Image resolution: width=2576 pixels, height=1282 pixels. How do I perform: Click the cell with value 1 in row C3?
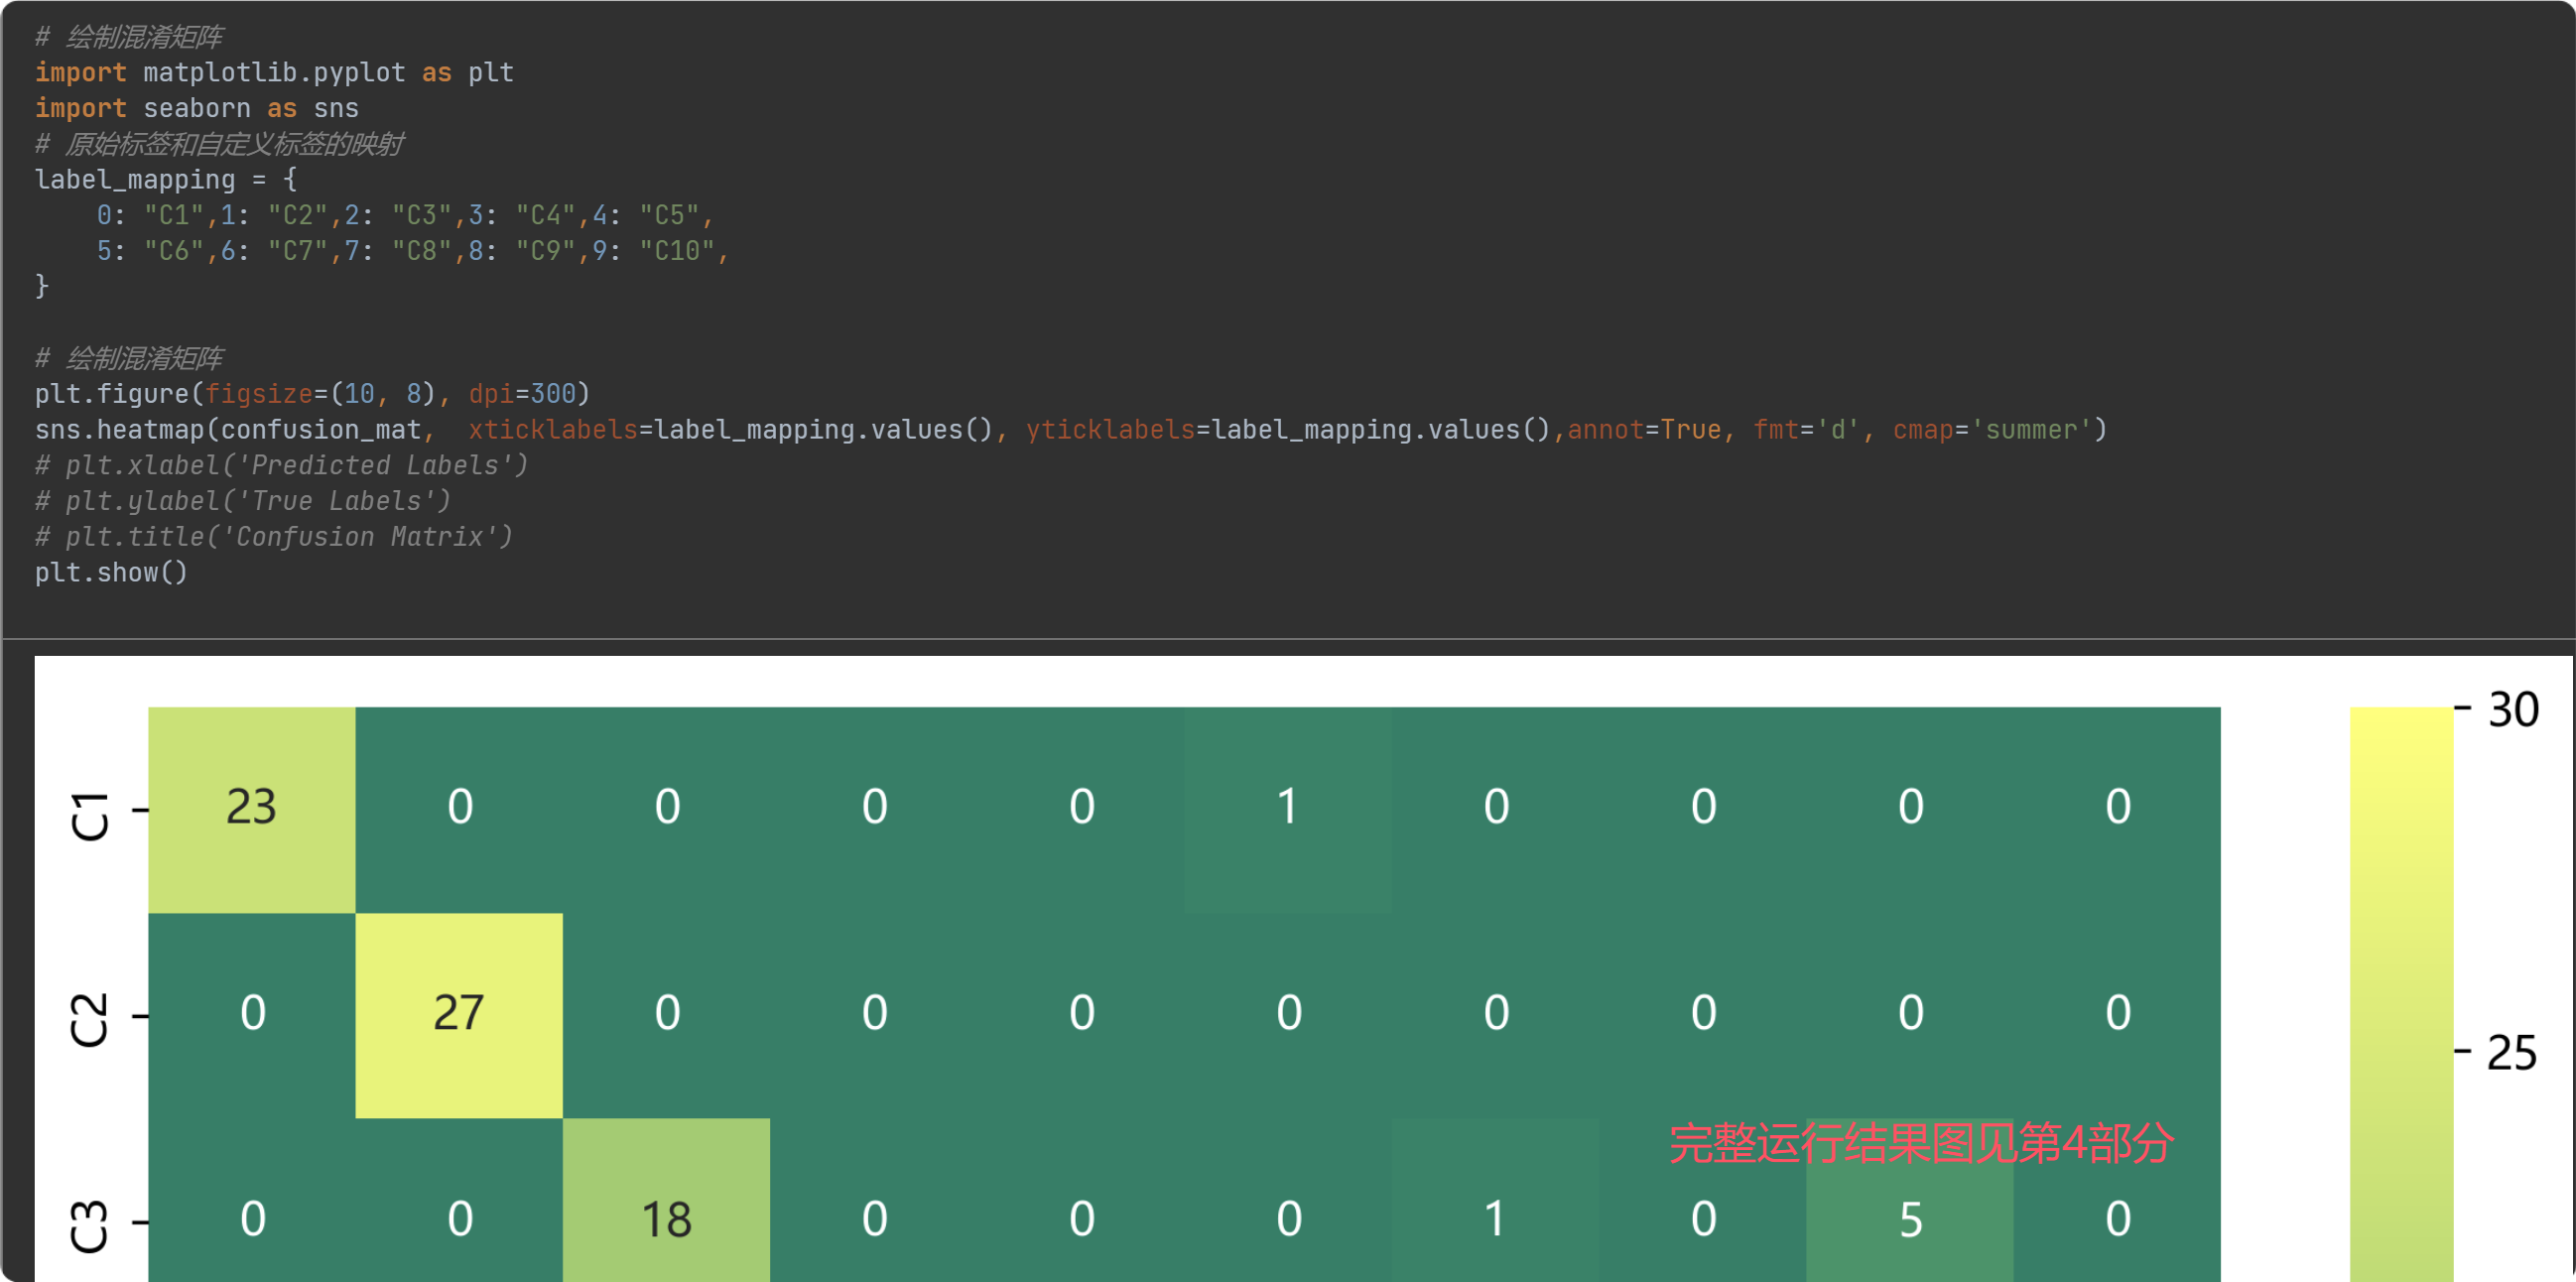[1494, 1220]
